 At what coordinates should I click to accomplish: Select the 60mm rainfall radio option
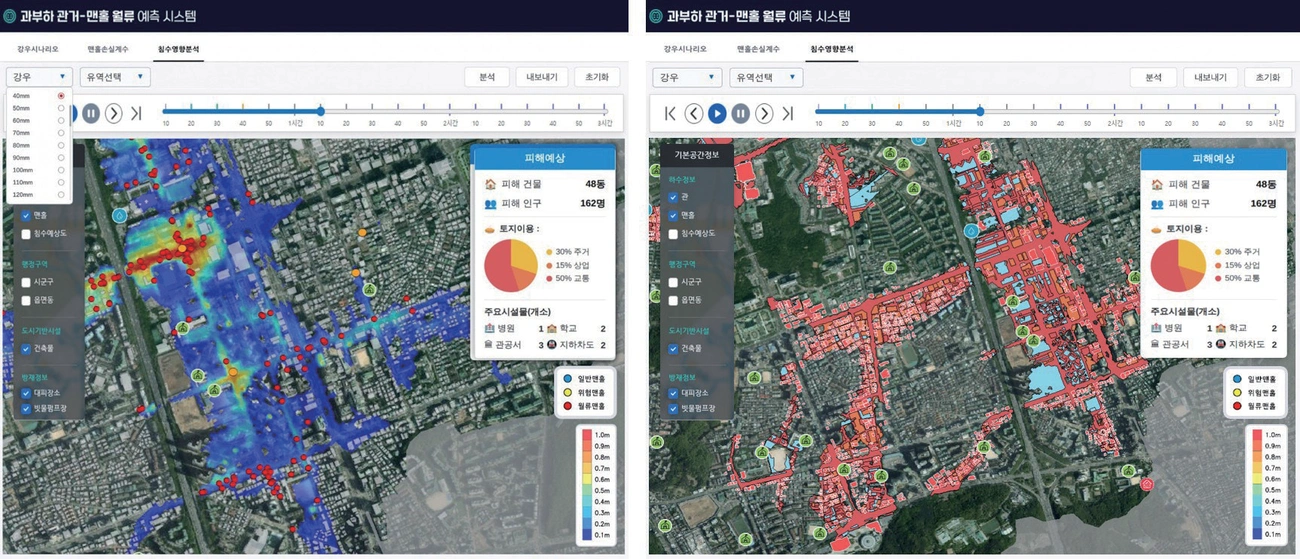click(x=61, y=120)
